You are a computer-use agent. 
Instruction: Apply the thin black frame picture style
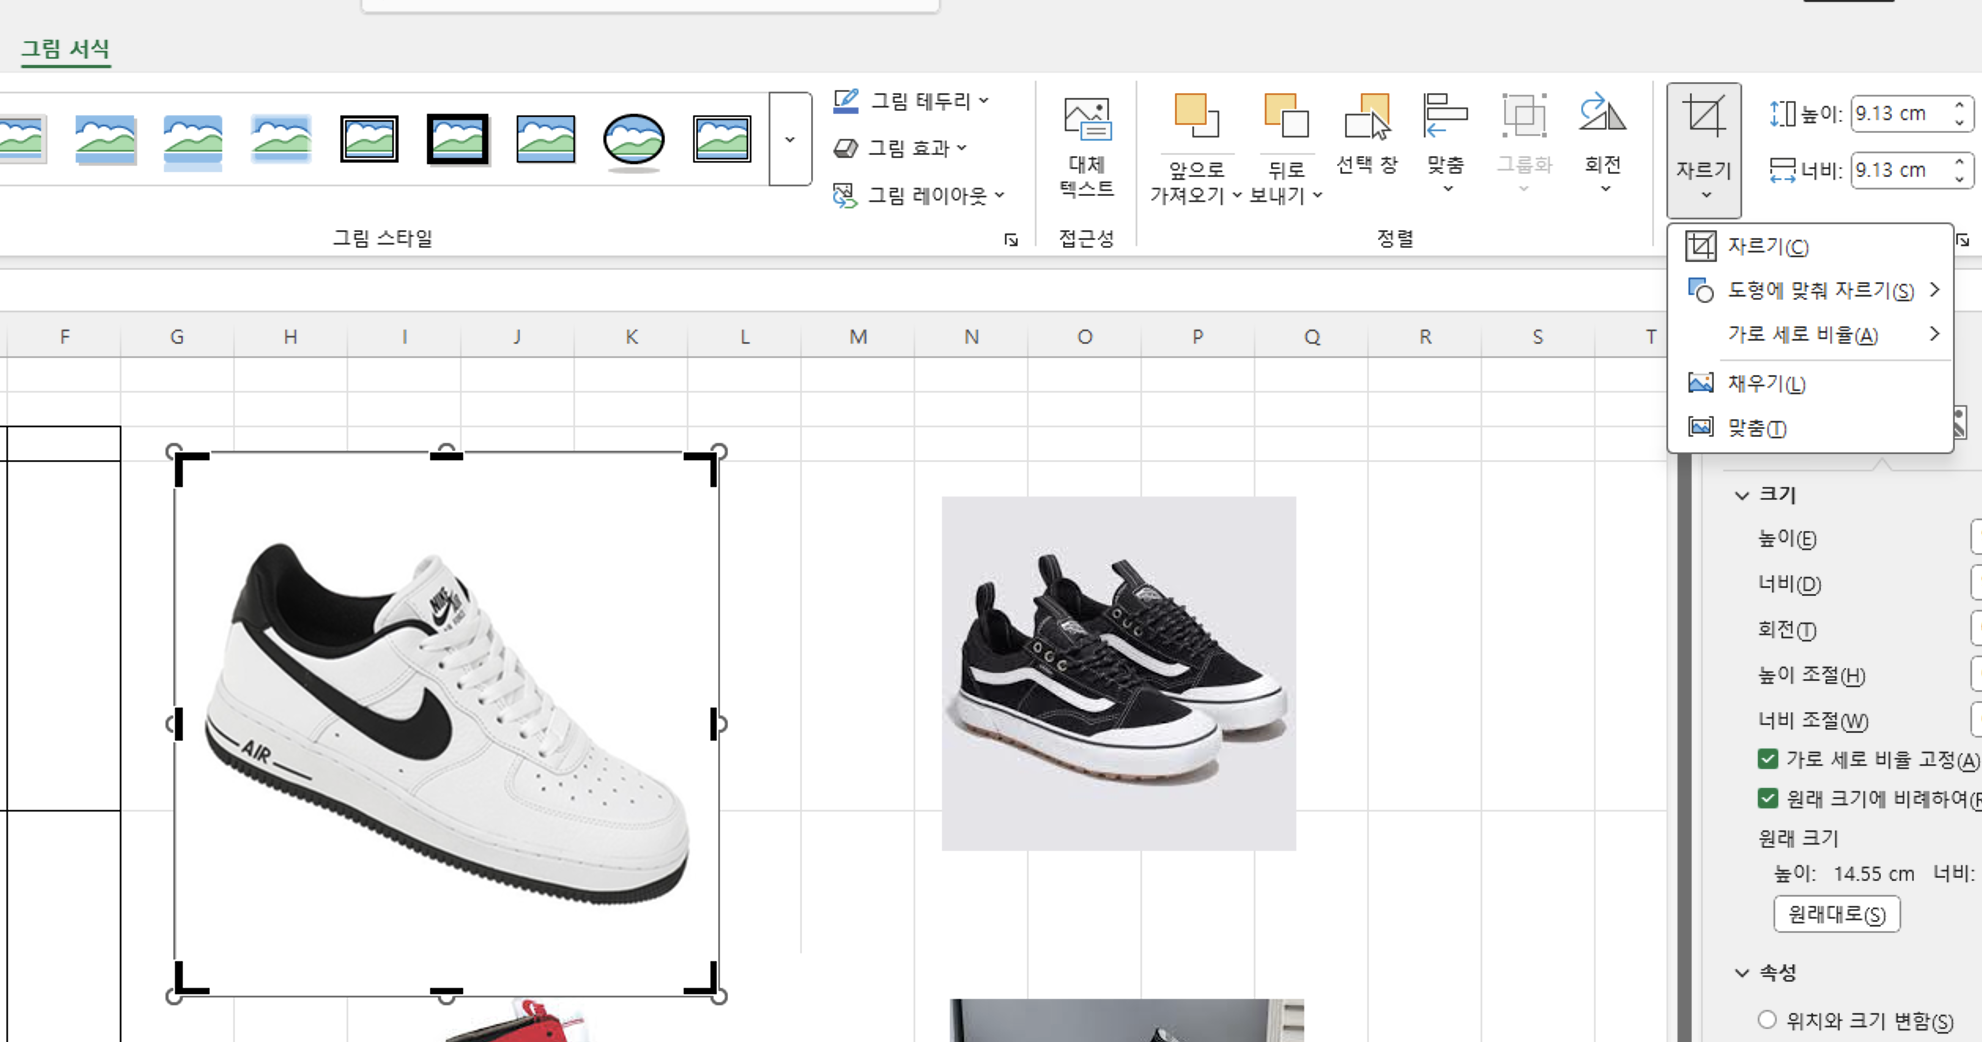369,139
